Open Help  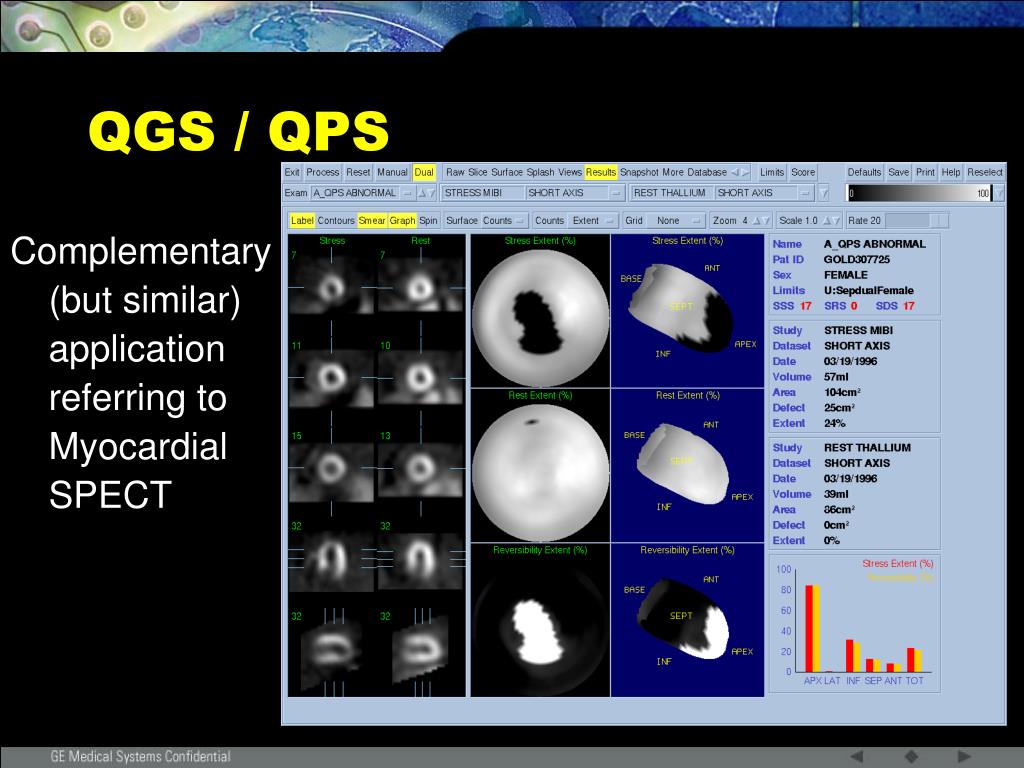[951, 172]
